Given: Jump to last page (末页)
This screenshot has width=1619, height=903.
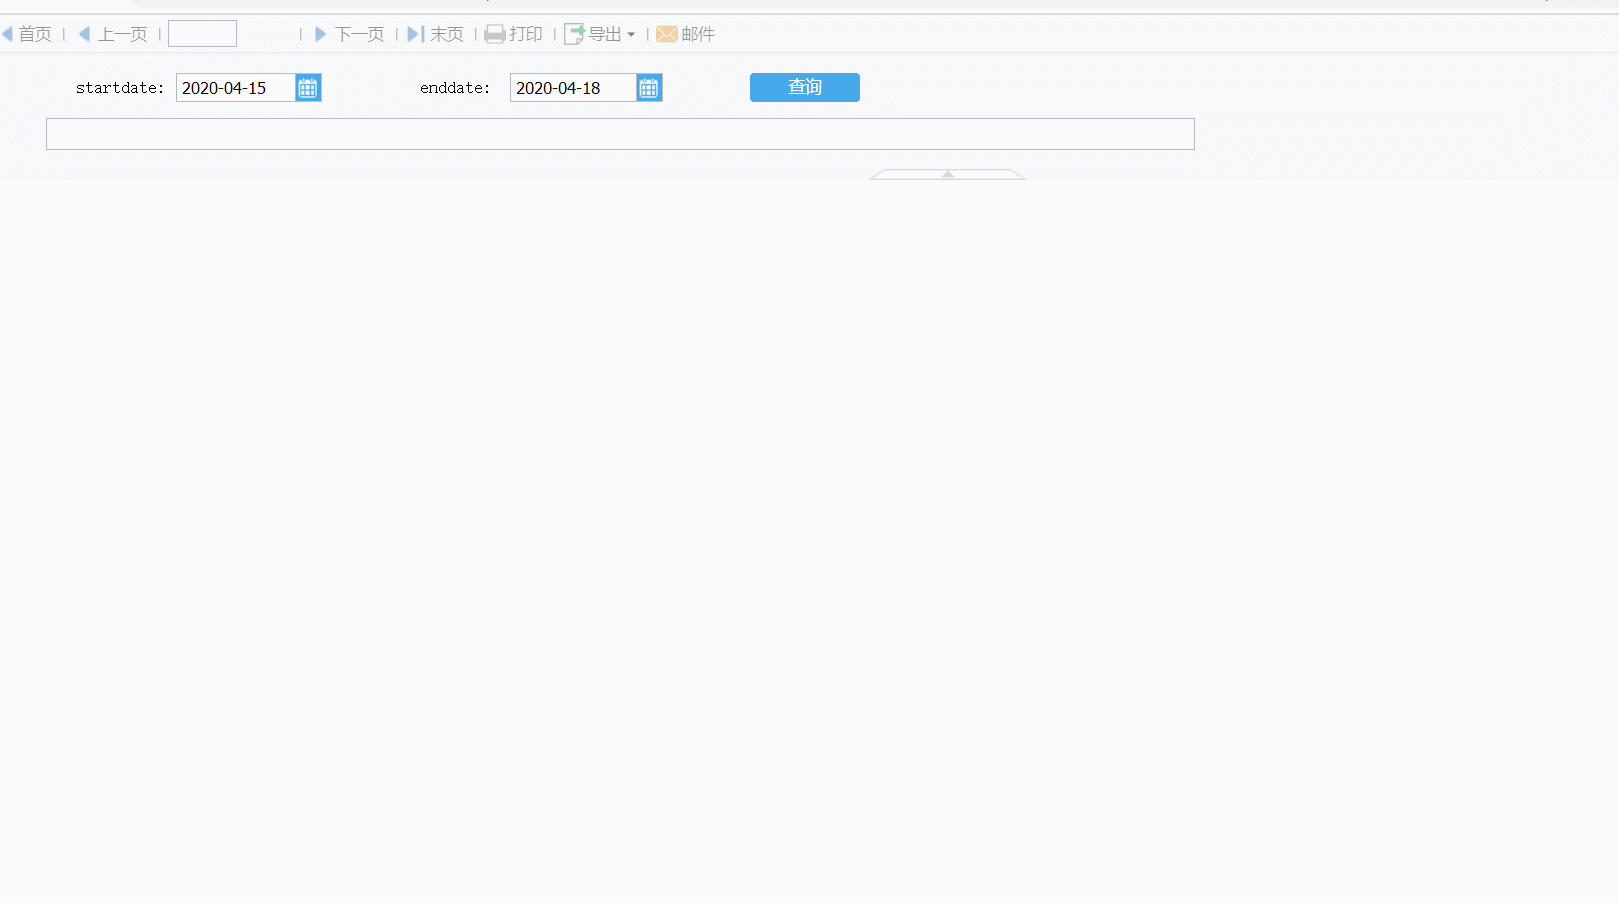Looking at the screenshot, I should pos(435,34).
